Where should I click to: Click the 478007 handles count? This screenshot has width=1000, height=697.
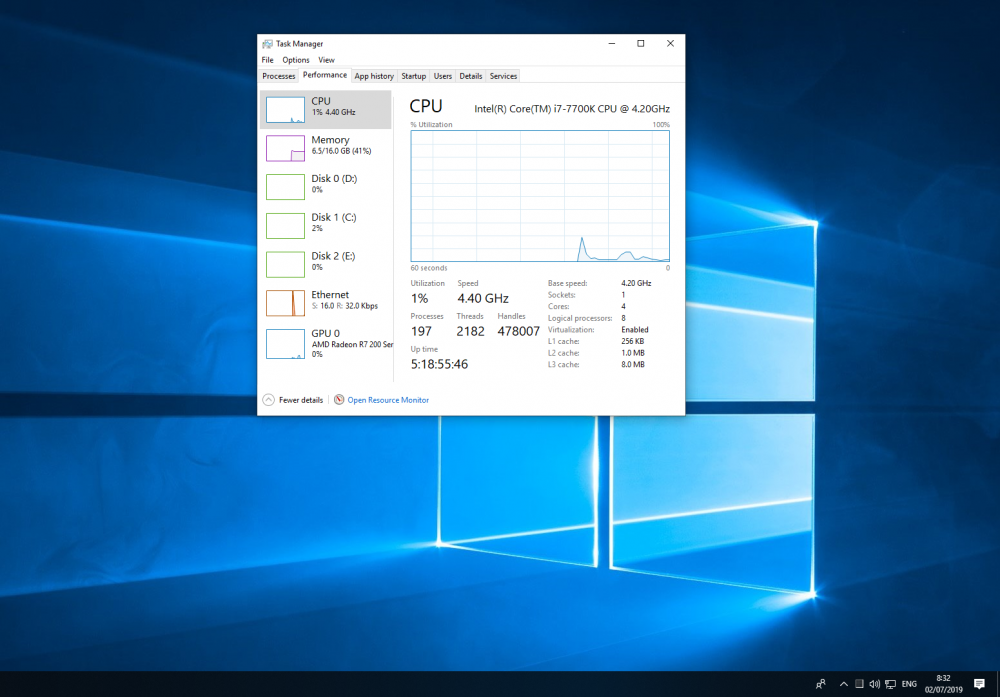[x=518, y=332]
